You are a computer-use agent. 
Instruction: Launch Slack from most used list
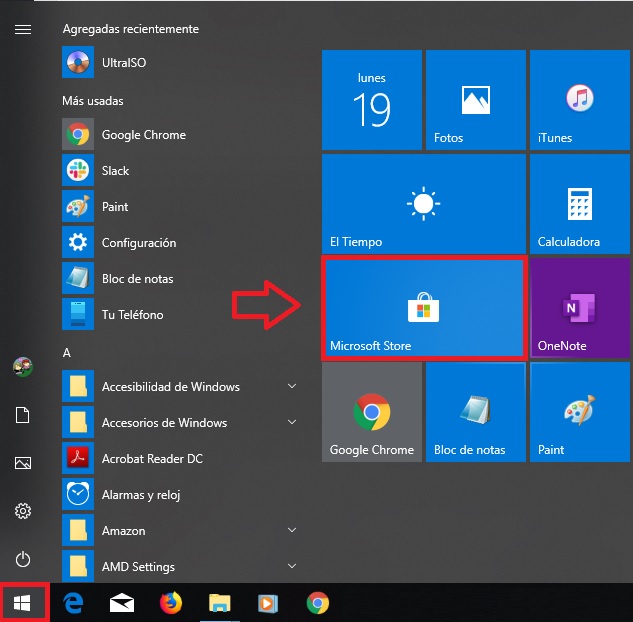pyautogui.click(x=115, y=171)
